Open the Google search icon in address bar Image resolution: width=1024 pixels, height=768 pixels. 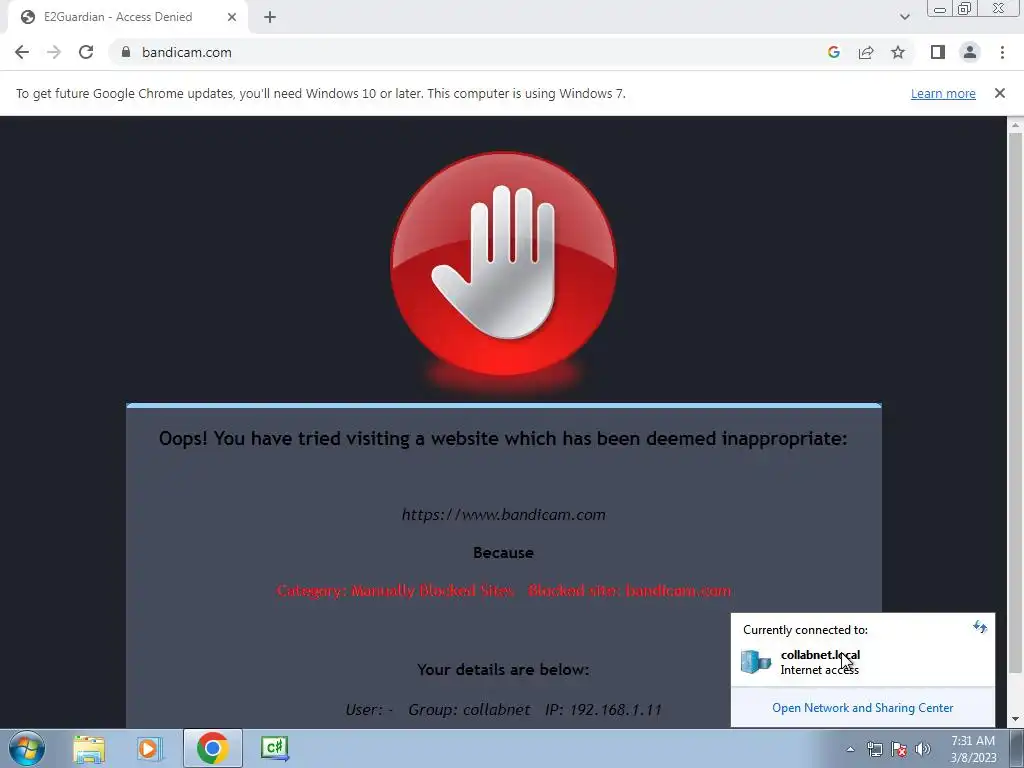pos(833,52)
